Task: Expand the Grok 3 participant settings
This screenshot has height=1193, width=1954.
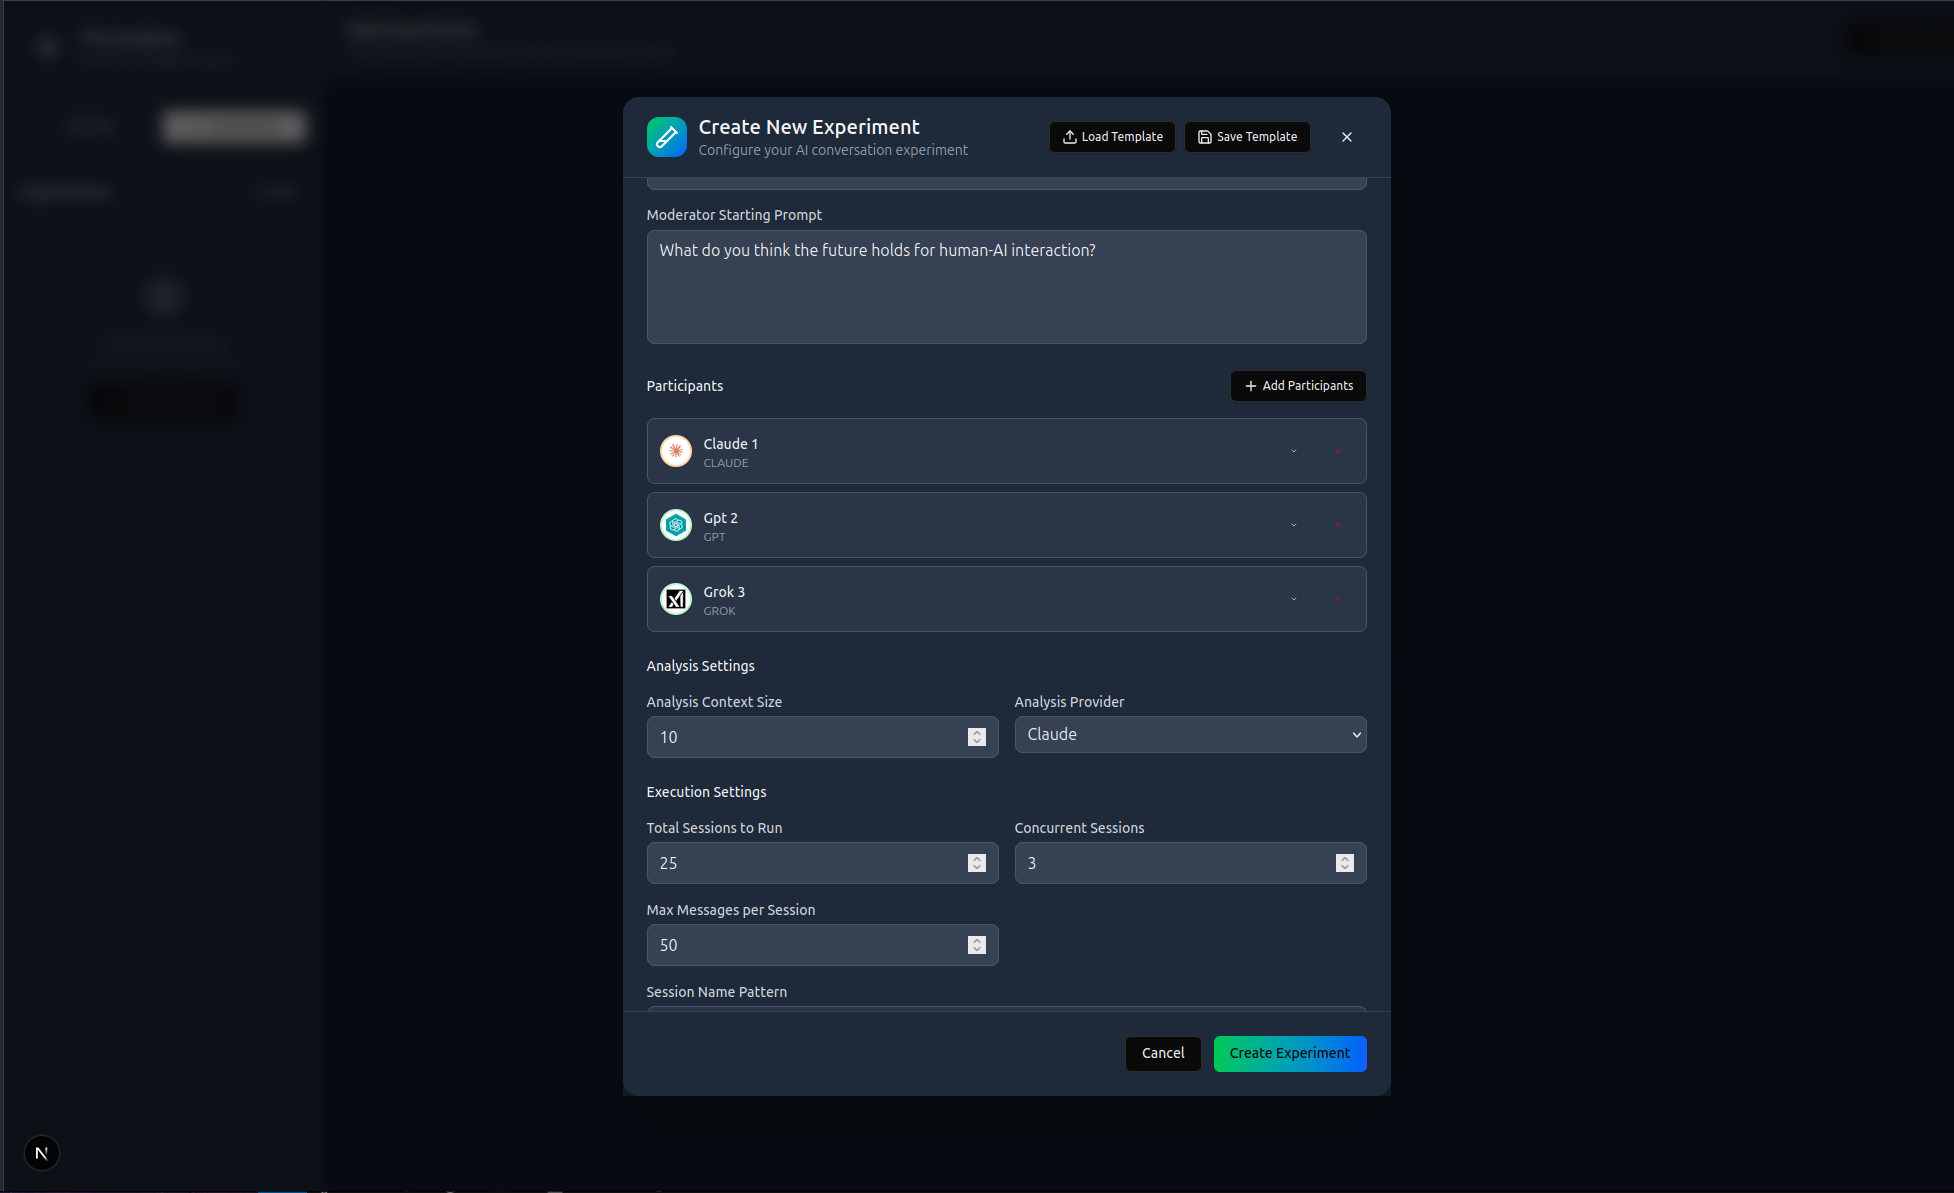Action: [1293, 599]
